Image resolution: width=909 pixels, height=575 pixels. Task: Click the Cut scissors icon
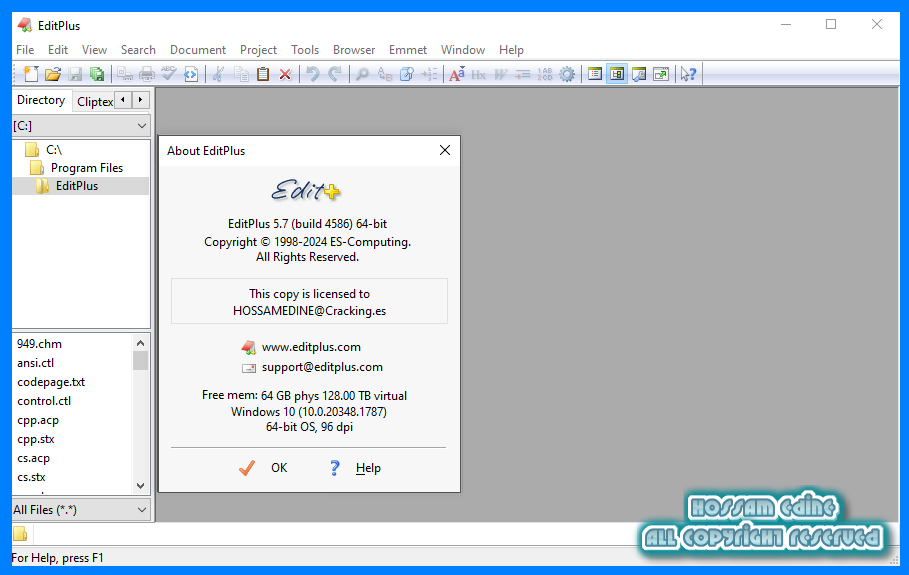coord(219,74)
